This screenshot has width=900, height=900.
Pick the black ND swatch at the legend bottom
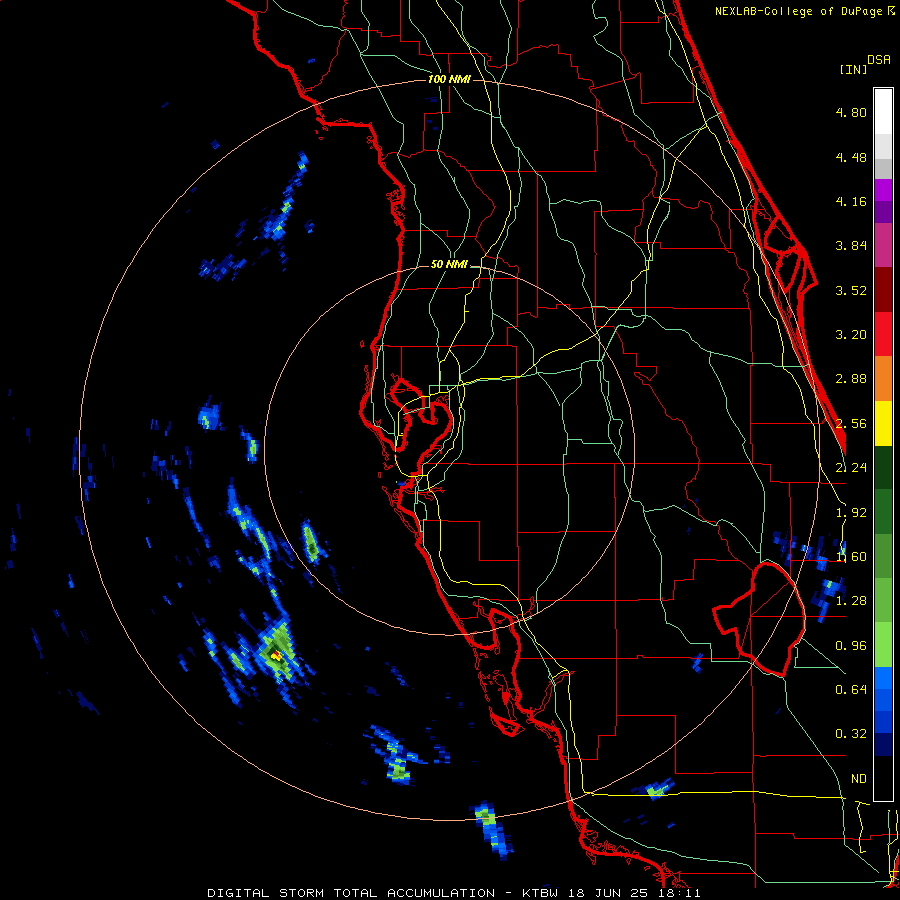coord(883,778)
